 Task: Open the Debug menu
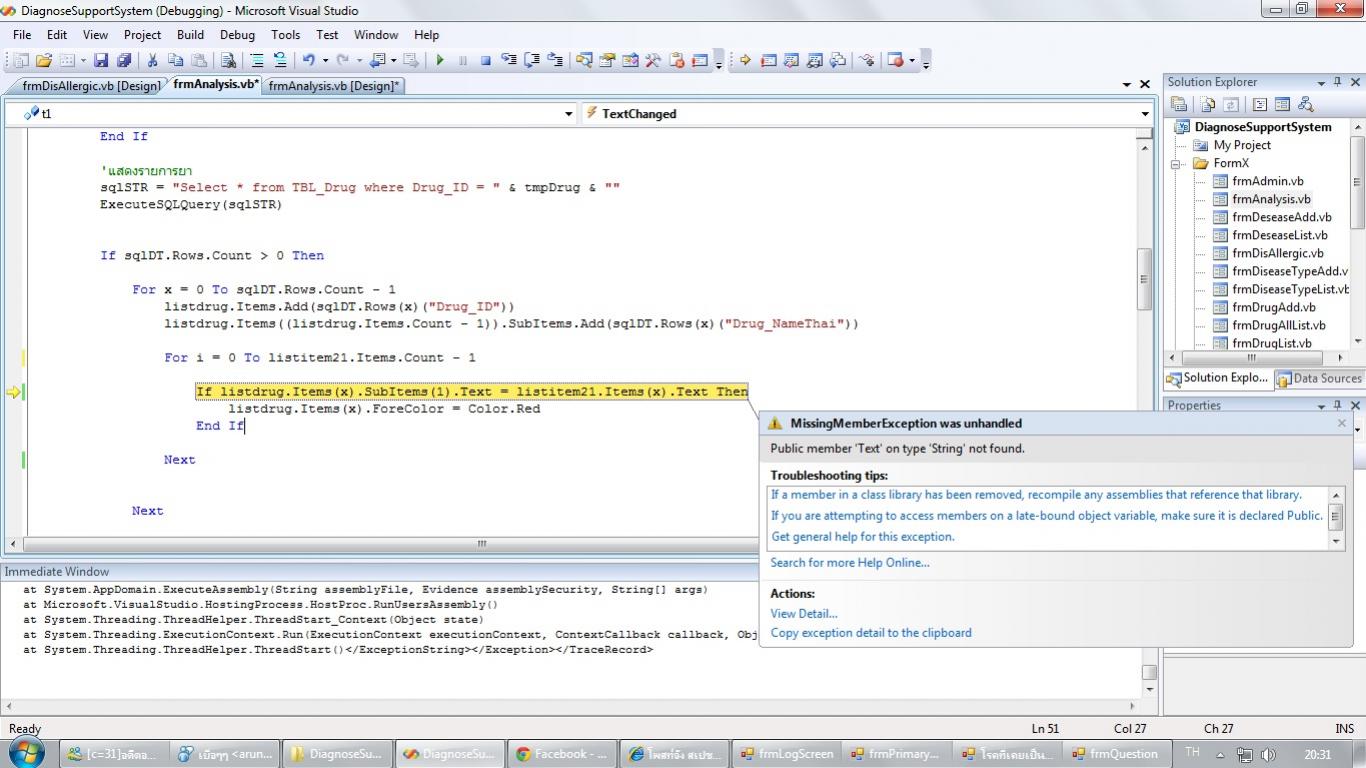point(238,34)
